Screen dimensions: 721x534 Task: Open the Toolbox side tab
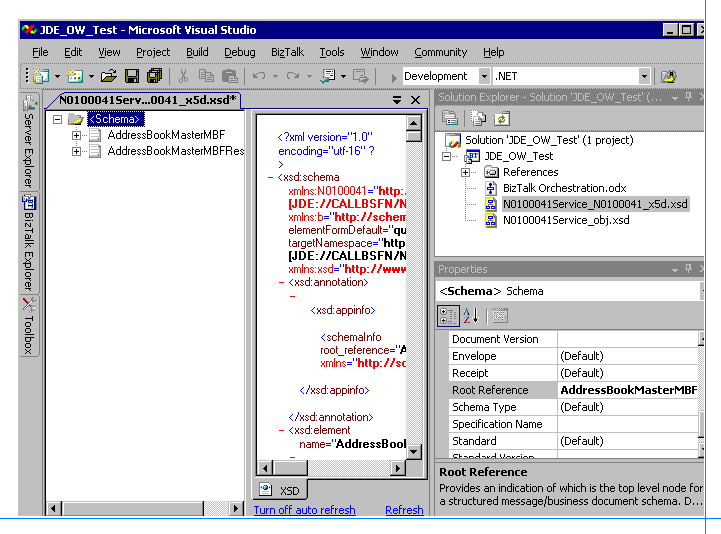pyautogui.click(x=29, y=326)
